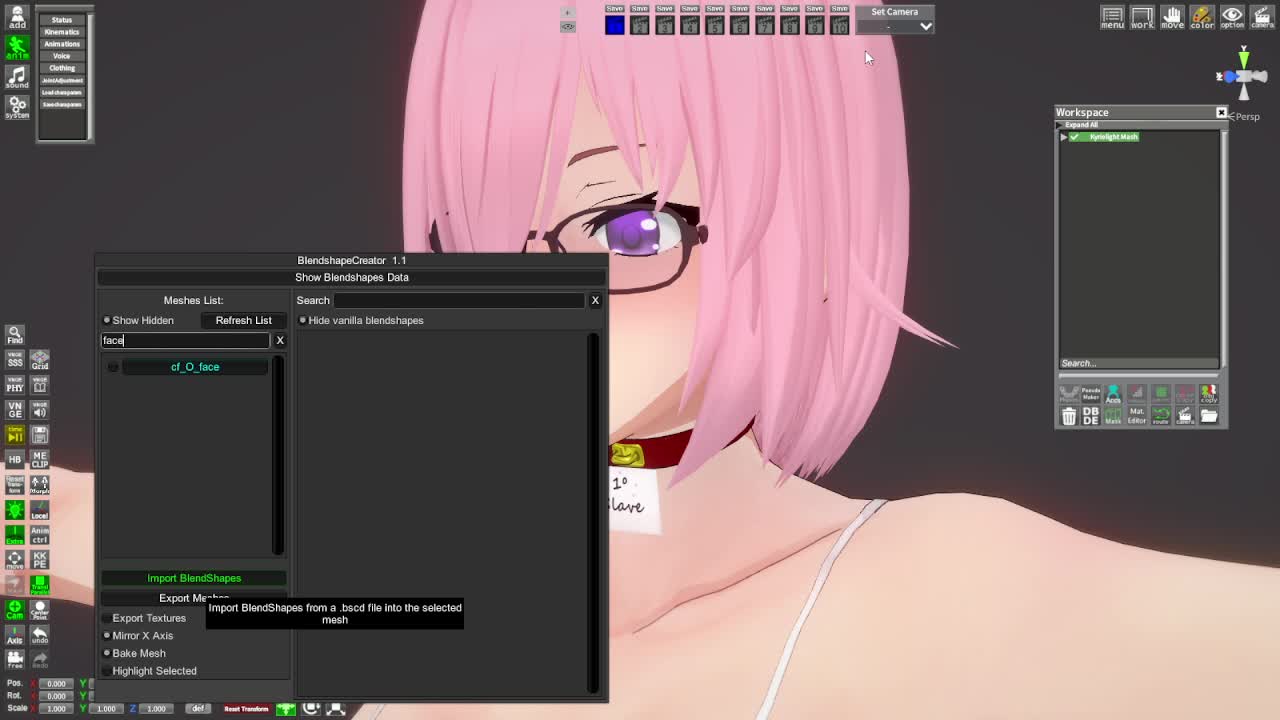Select the blue camera save slot 1
The image size is (1280, 720).
point(614,26)
